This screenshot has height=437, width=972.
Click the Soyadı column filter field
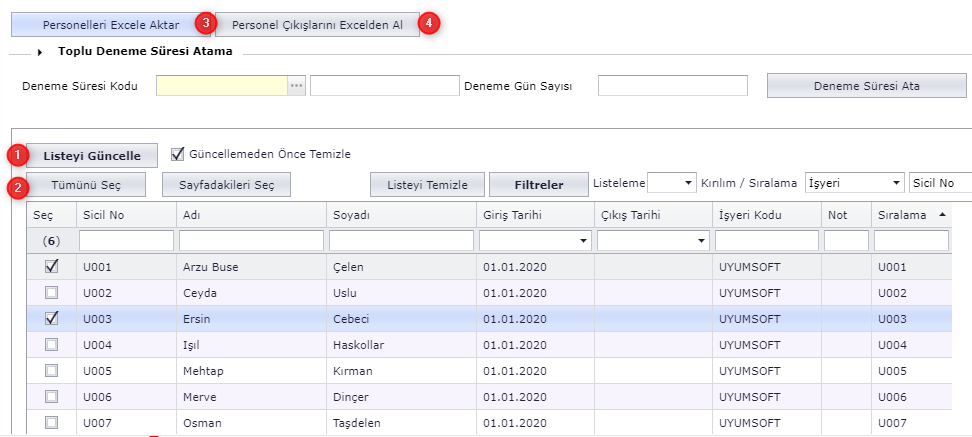click(x=401, y=241)
